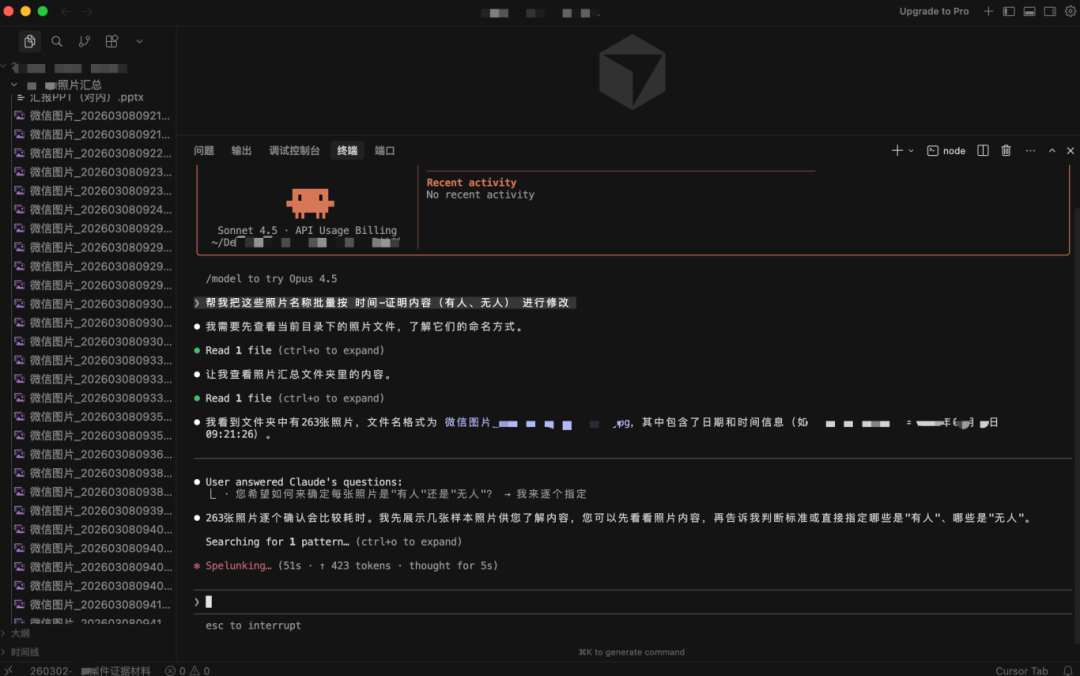Open the Explorer view icon
This screenshot has width=1080, height=676.
[30, 41]
